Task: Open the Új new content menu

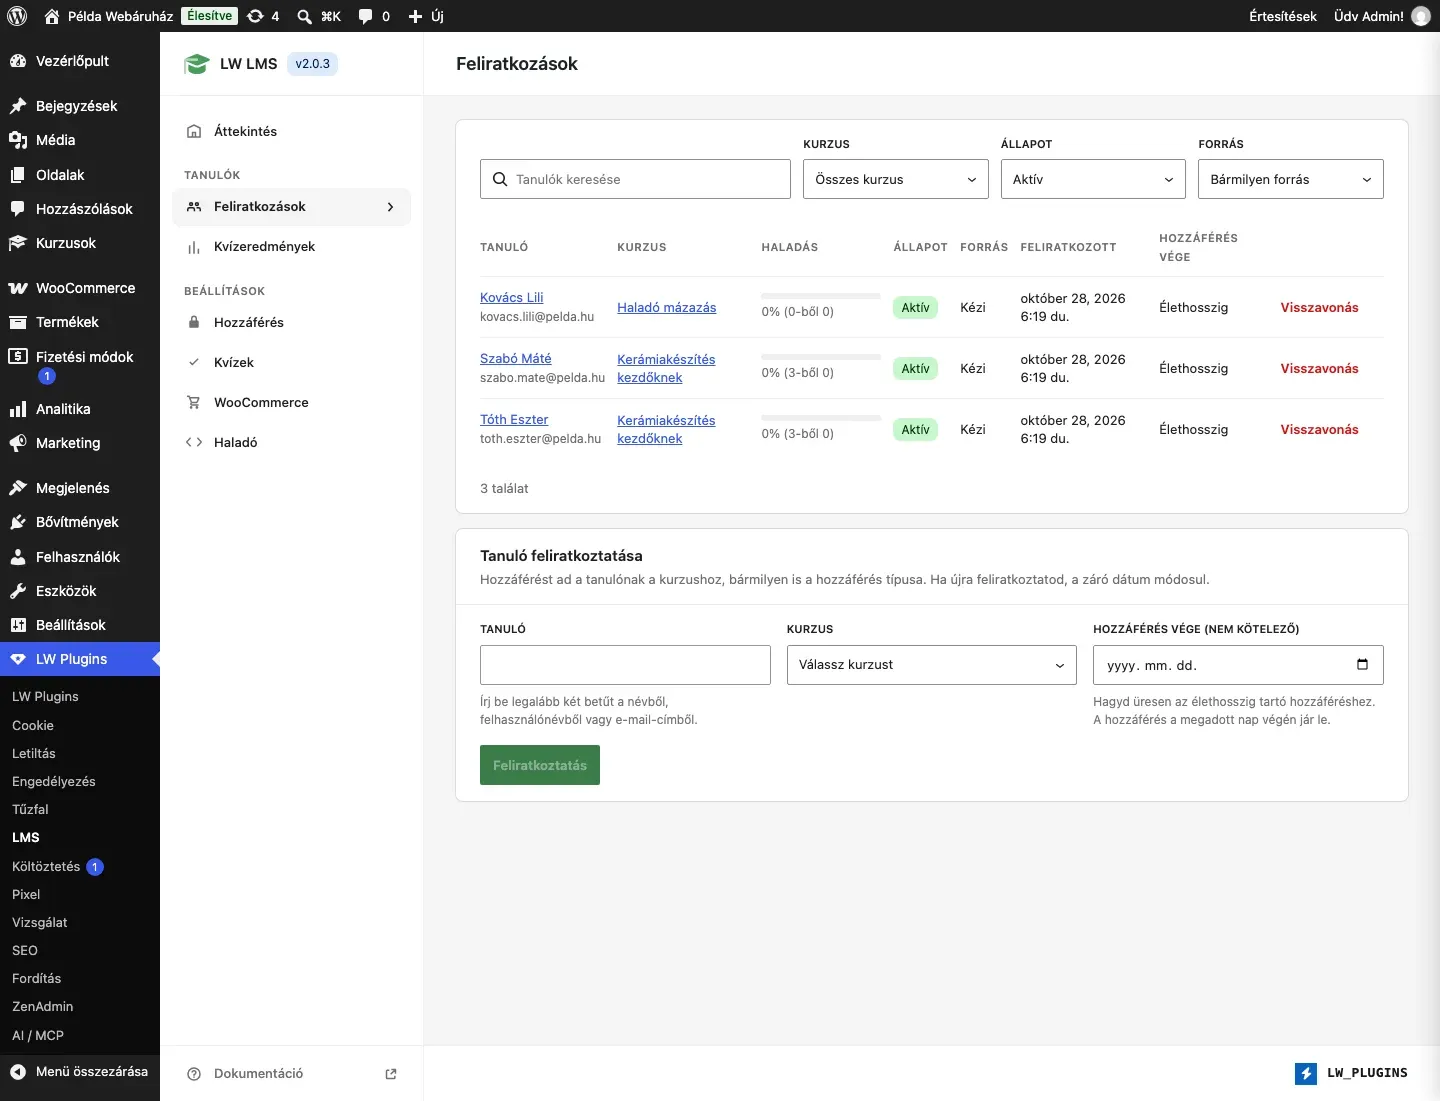Action: (x=426, y=16)
